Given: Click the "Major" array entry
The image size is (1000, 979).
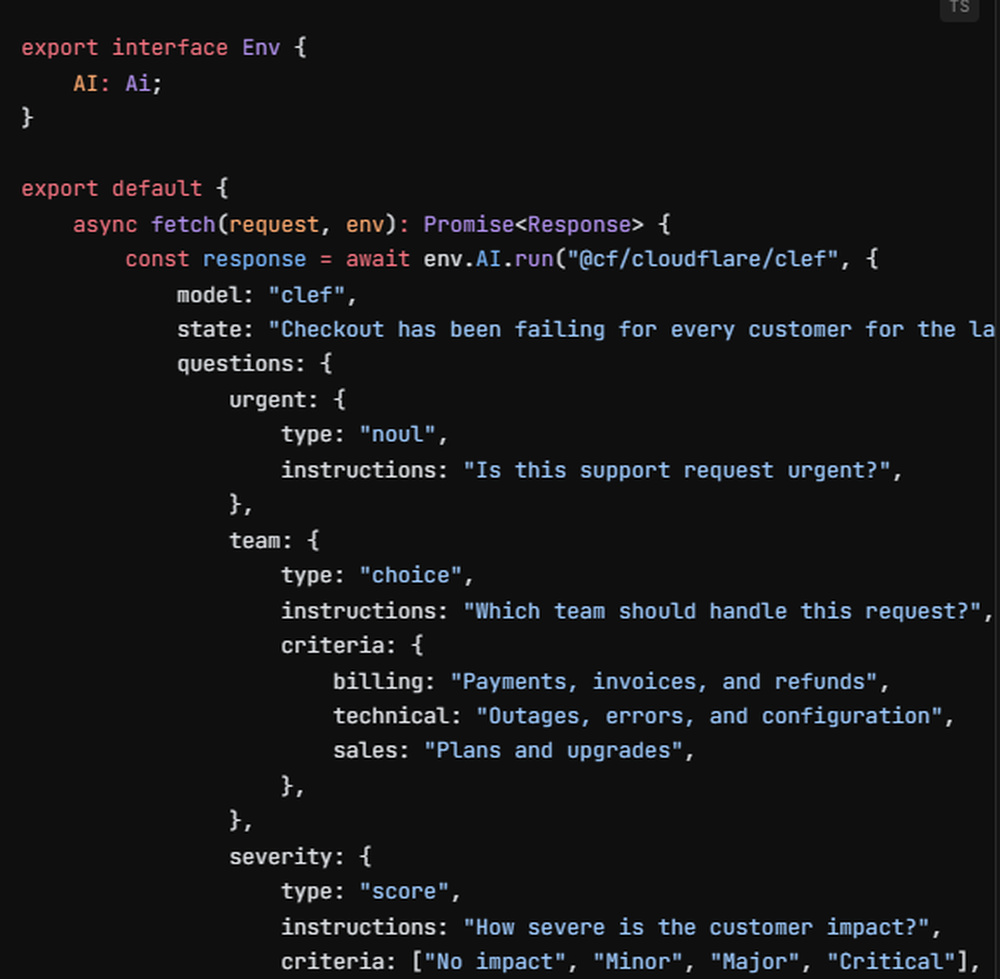Looking at the screenshot, I should [x=754, y=962].
